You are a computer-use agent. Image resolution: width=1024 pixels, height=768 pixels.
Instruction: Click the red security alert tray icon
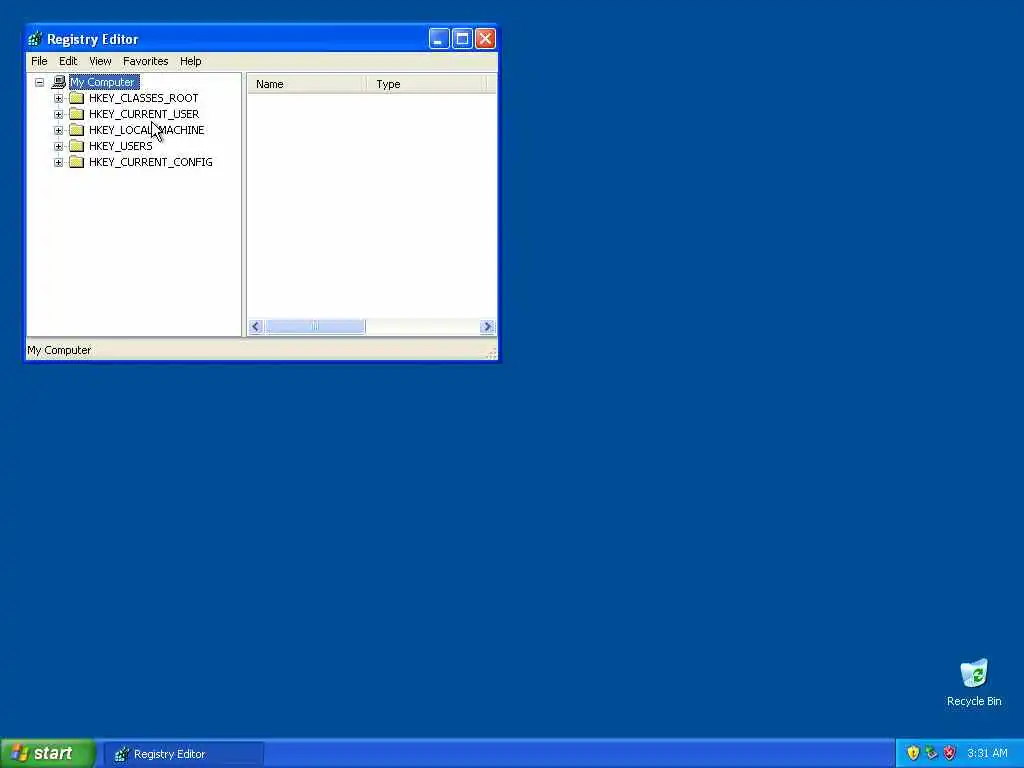pos(950,754)
